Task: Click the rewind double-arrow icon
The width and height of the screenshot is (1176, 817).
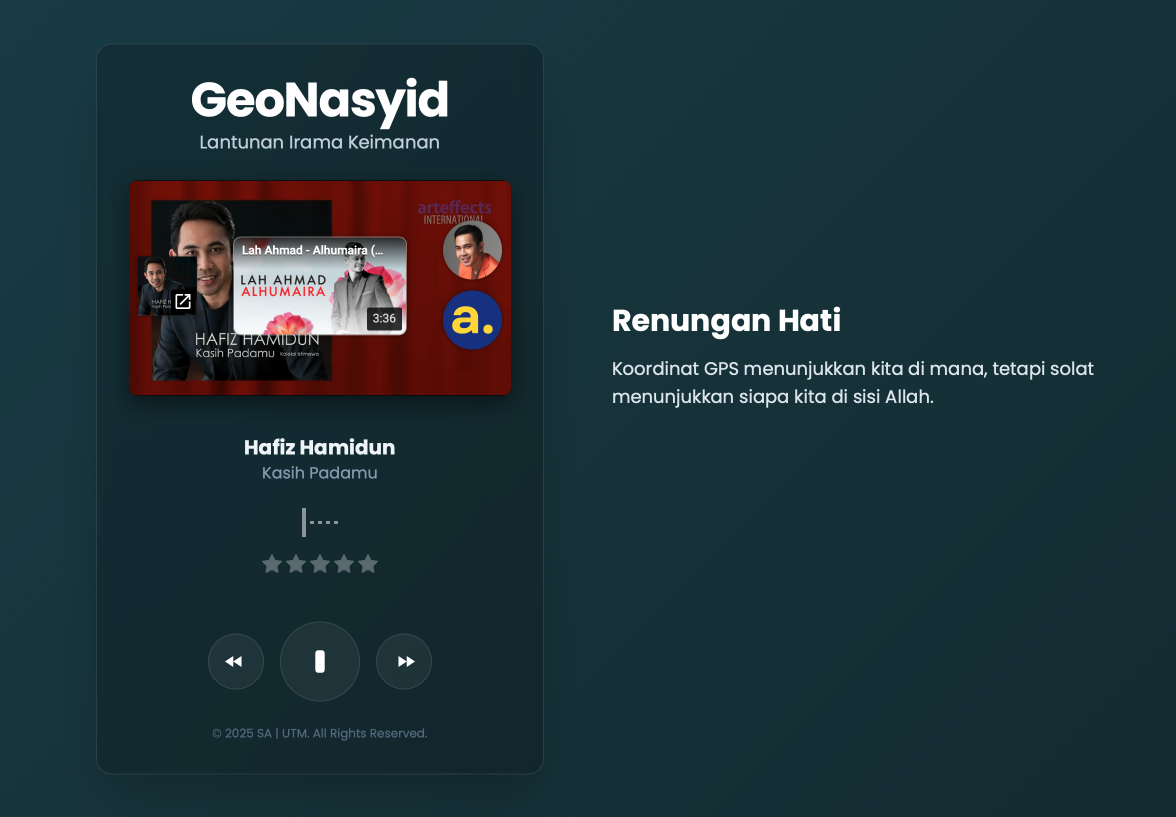Action: coord(236,661)
